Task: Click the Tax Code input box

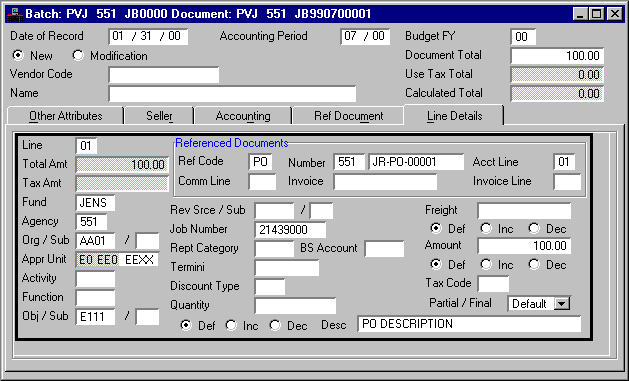Action: pos(493,284)
